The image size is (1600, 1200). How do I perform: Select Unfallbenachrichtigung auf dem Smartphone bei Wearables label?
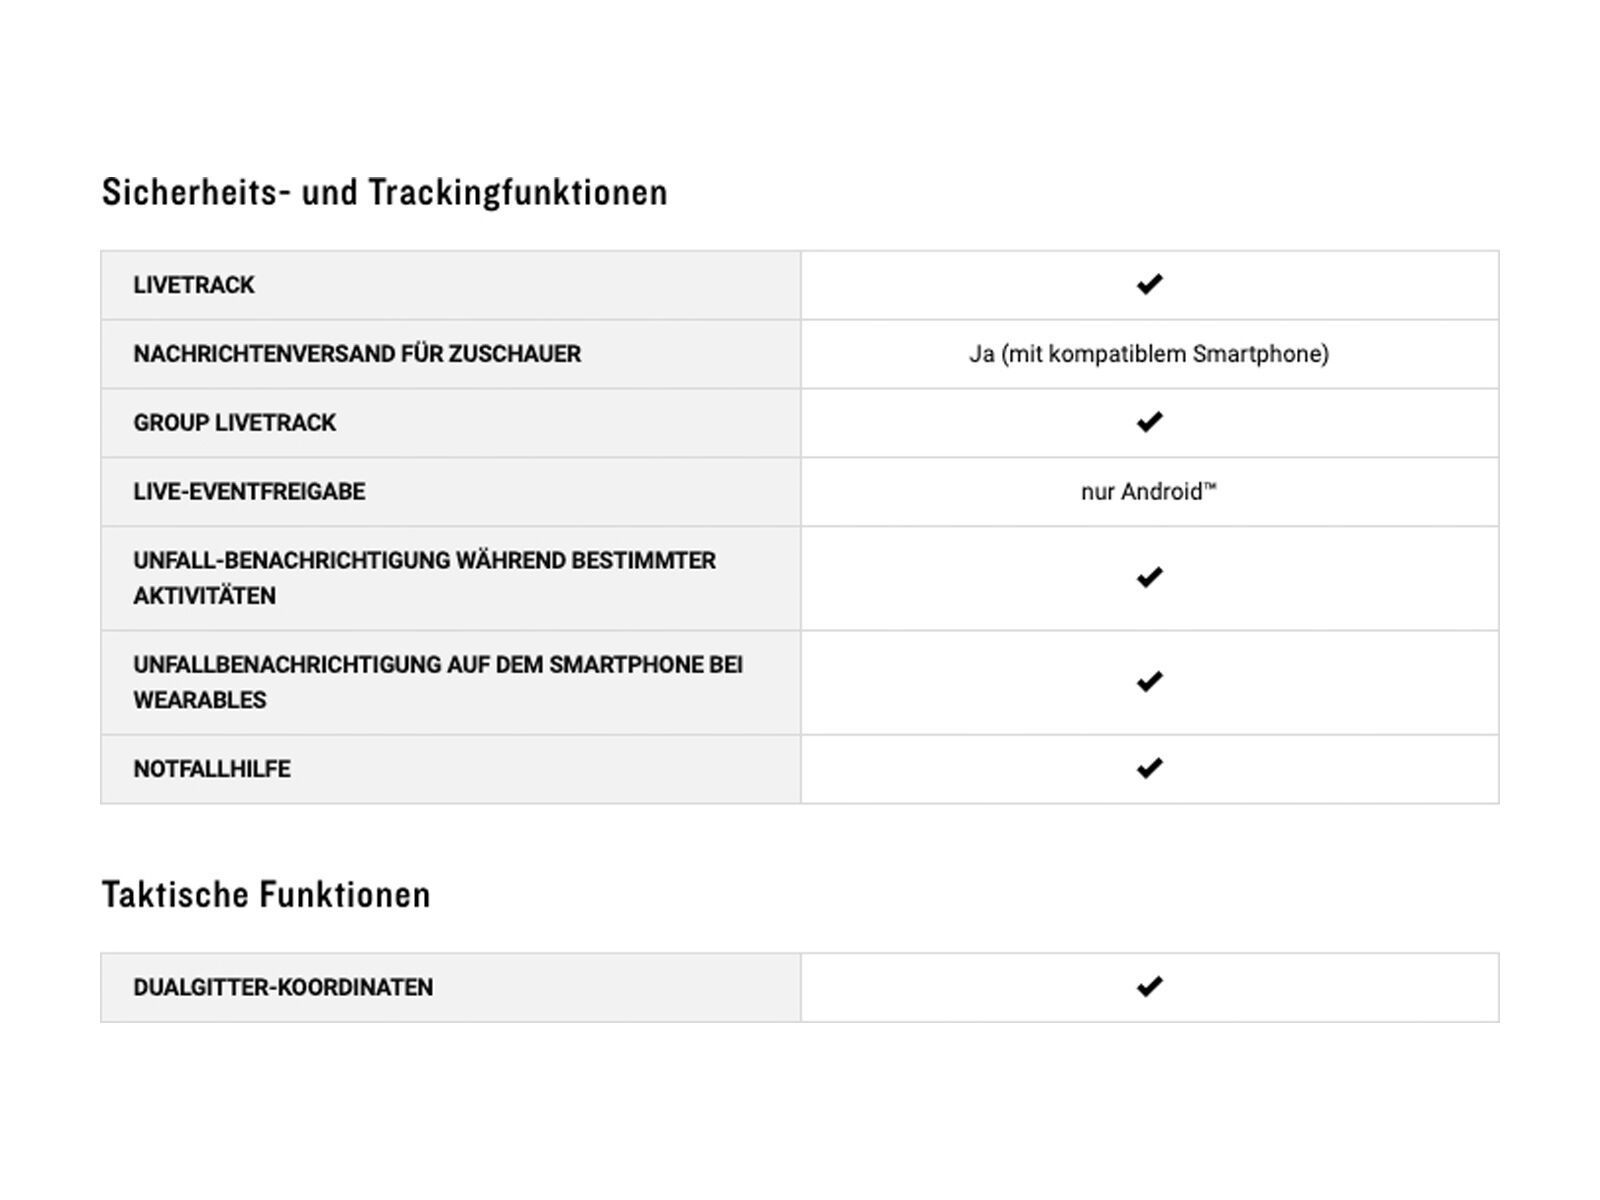point(437,682)
